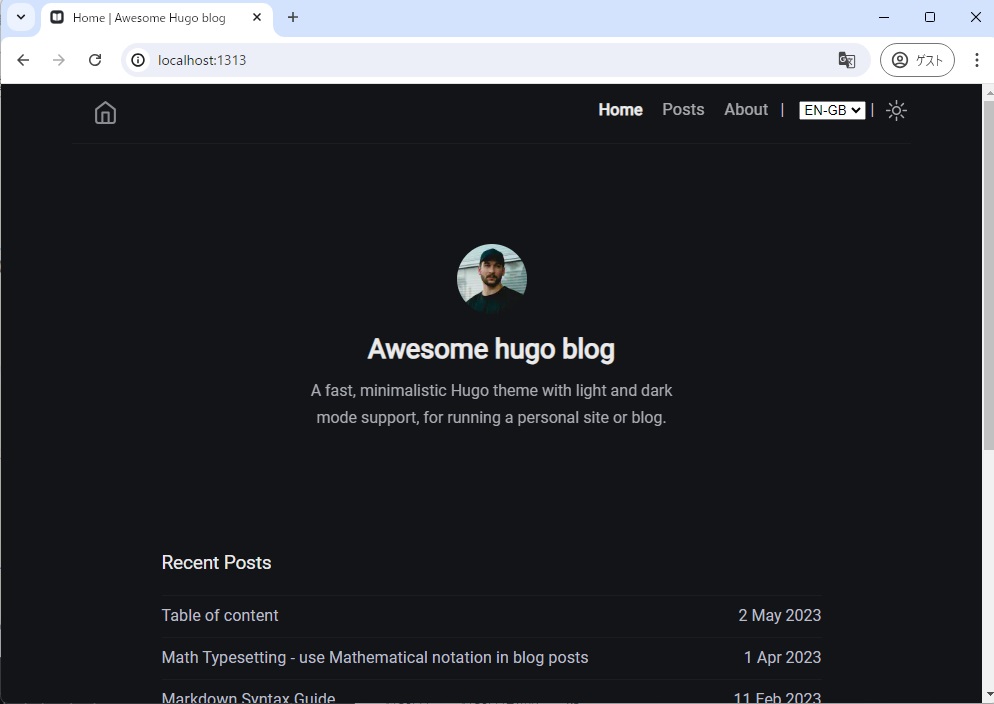The height and width of the screenshot is (704, 994).
Task: Click the page's vertical scrollbar thumb
Action: point(988,276)
